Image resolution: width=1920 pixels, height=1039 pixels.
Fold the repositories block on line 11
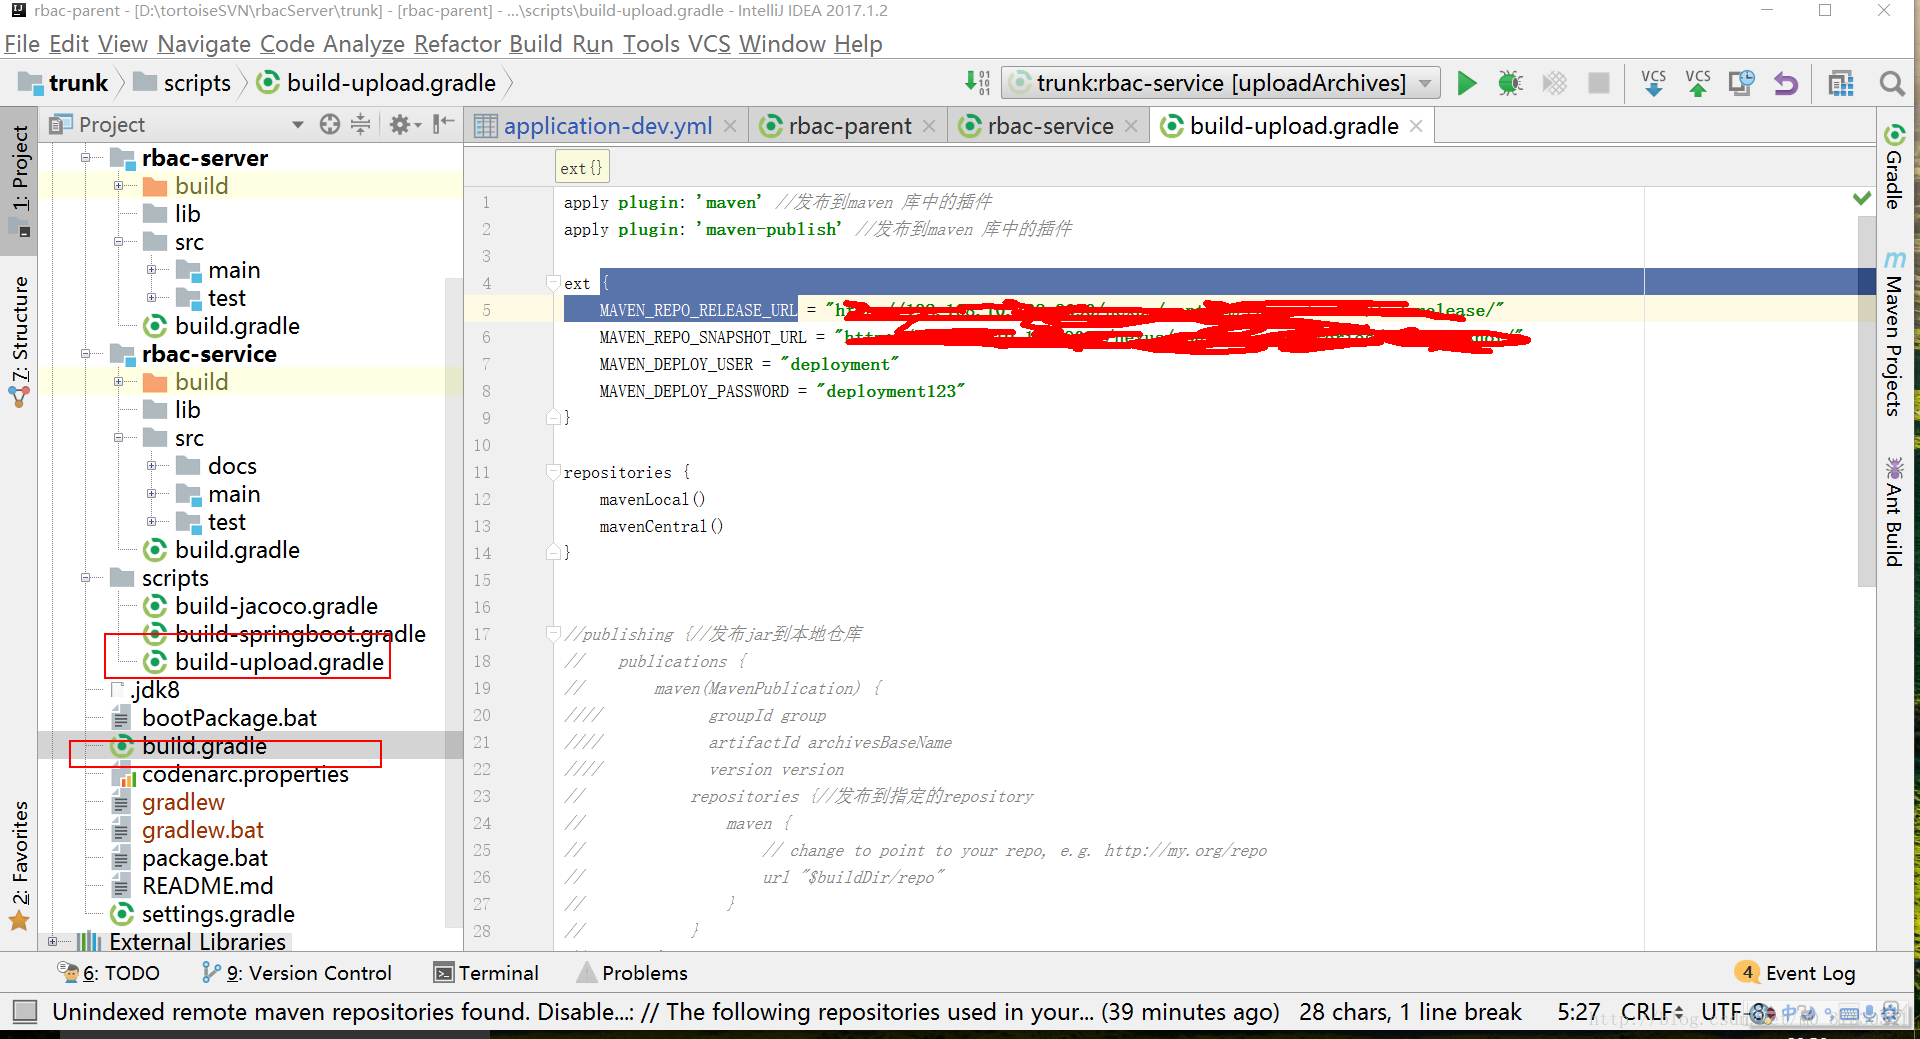pyautogui.click(x=554, y=472)
